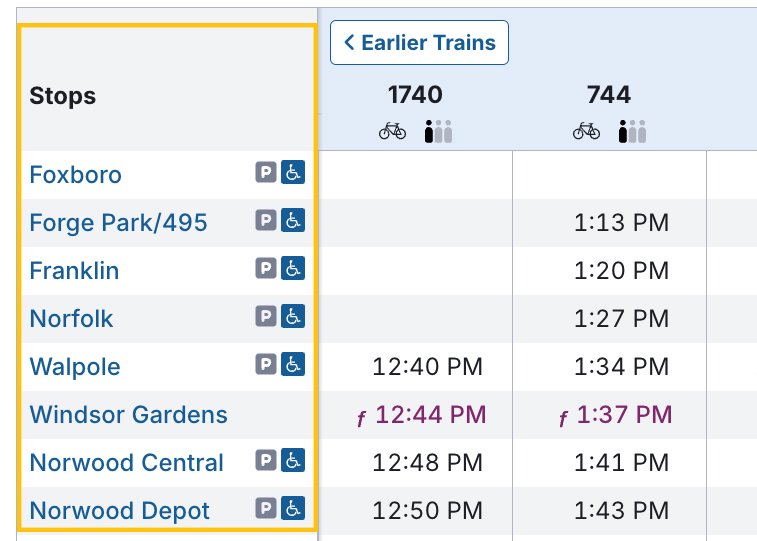The image size is (757, 541).
Task: Select the train 1740 column header
Action: point(415,95)
